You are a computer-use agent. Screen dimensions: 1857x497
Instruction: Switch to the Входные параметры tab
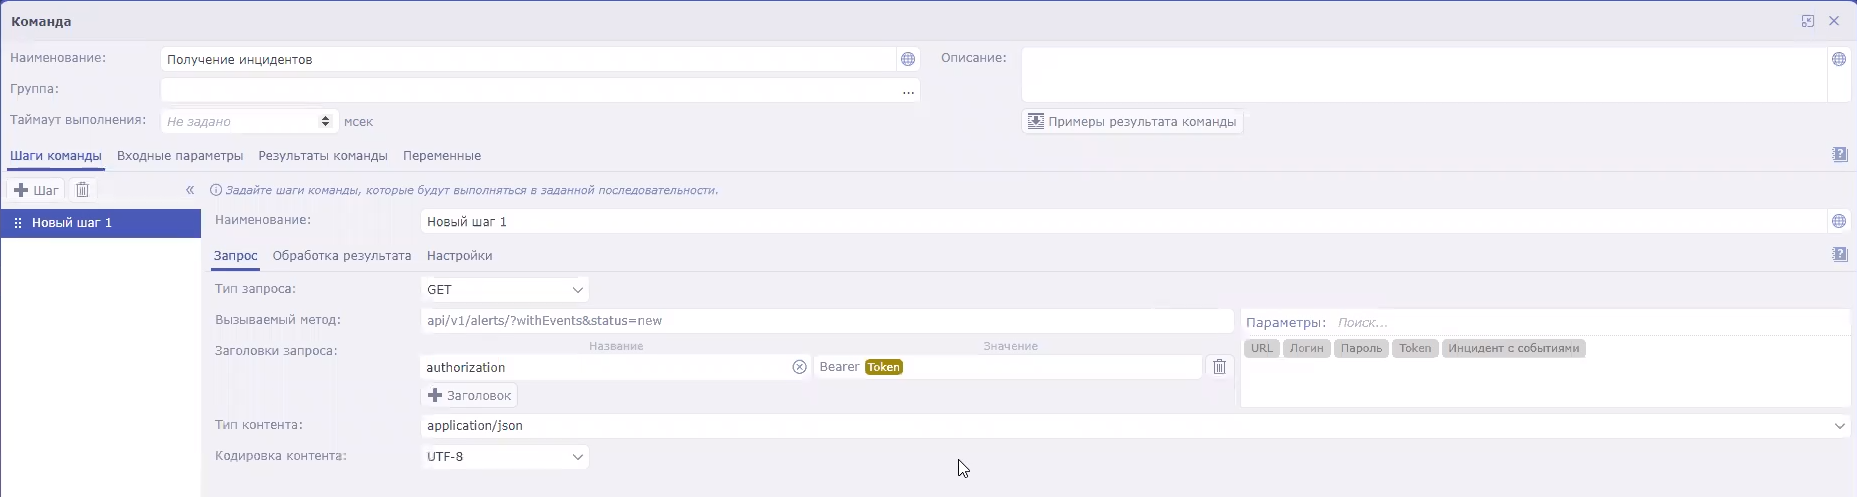[x=180, y=156]
